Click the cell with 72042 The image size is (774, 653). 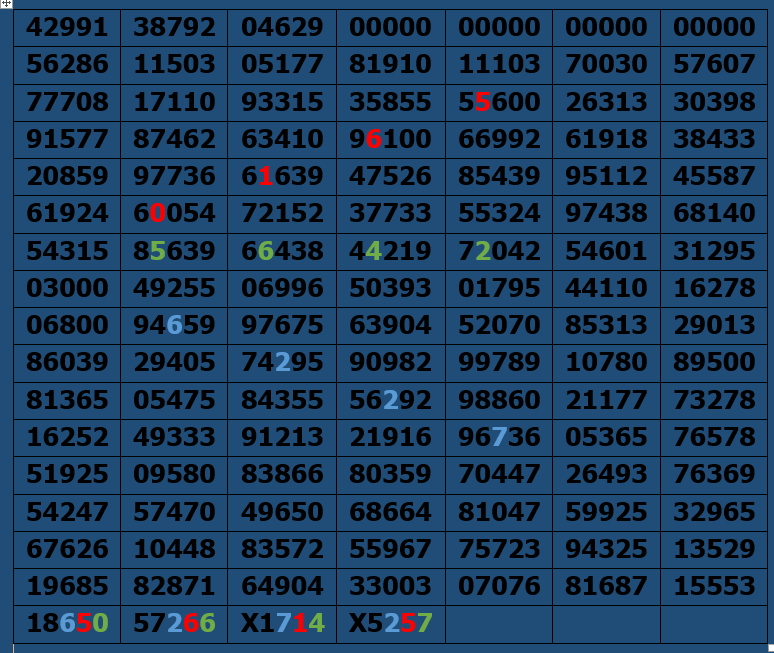499,251
